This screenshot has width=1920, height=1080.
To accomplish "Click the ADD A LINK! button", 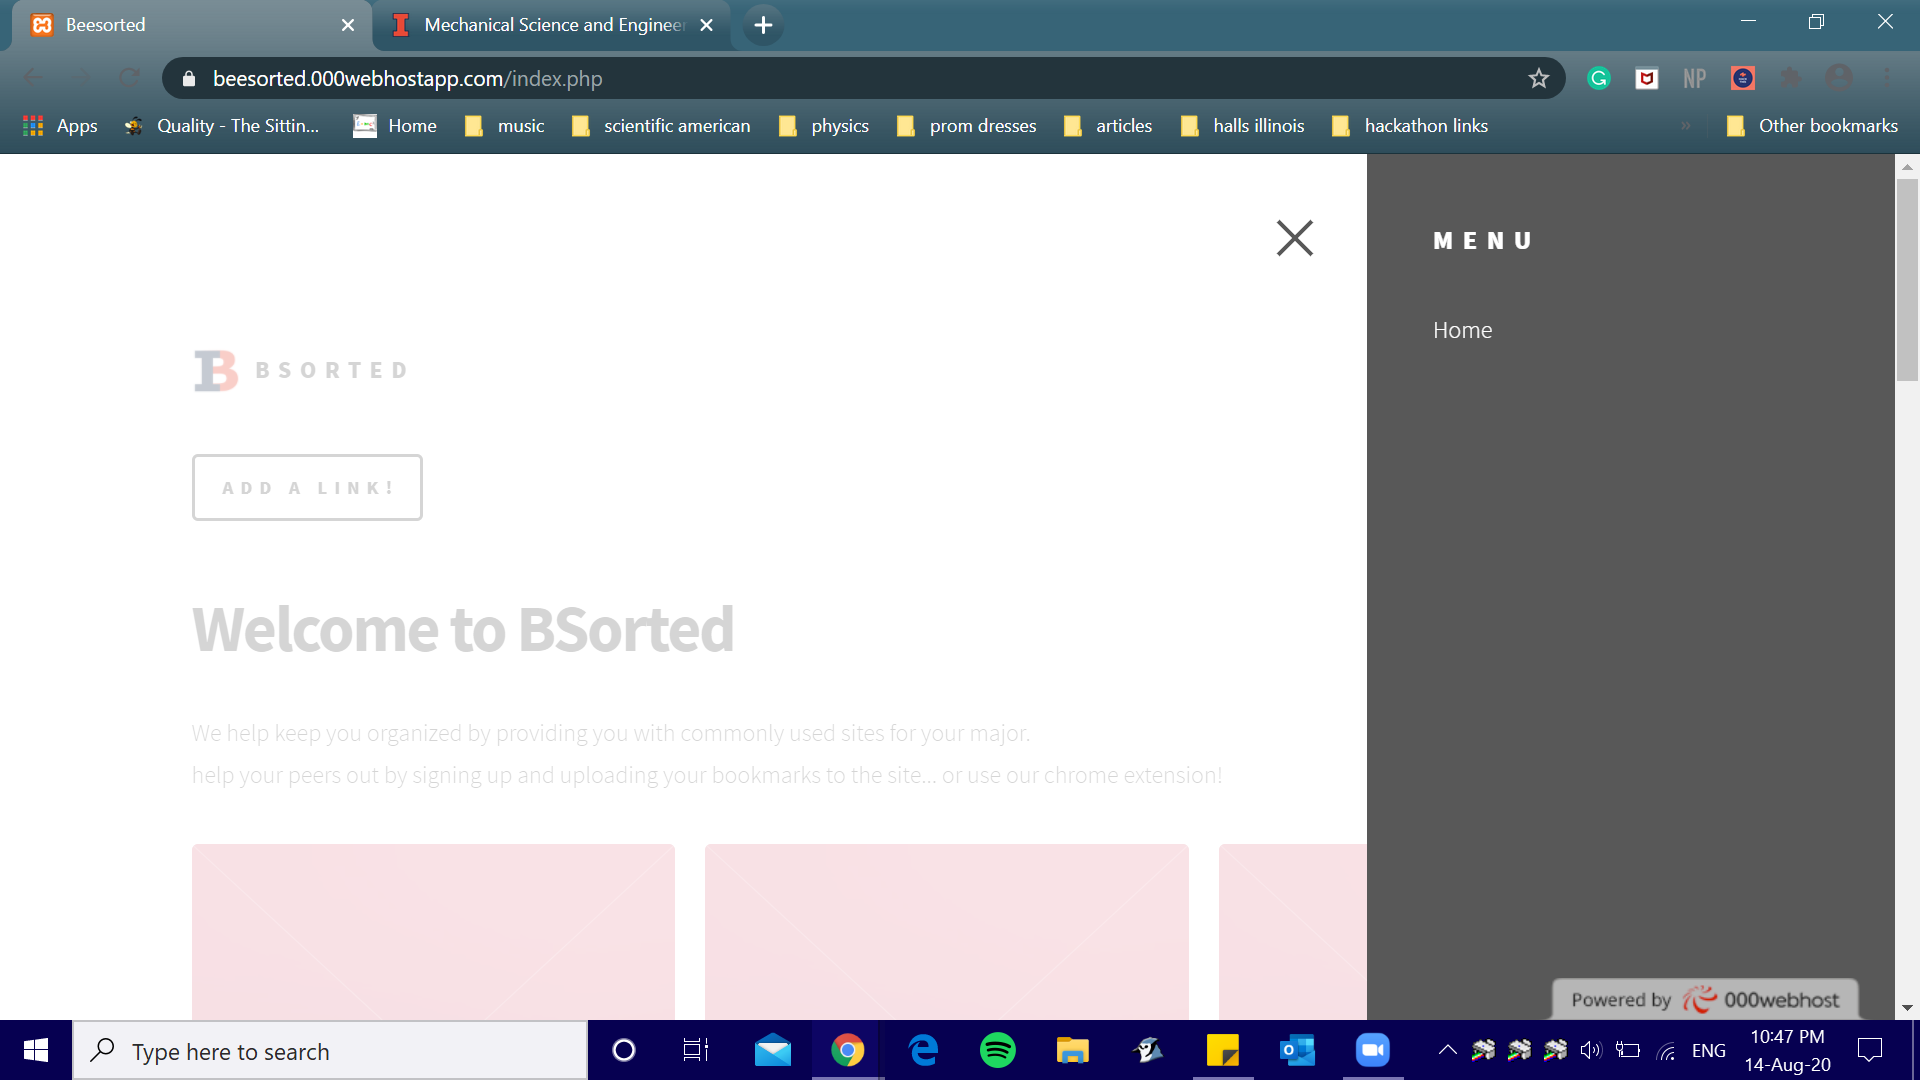I will coord(307,488).
